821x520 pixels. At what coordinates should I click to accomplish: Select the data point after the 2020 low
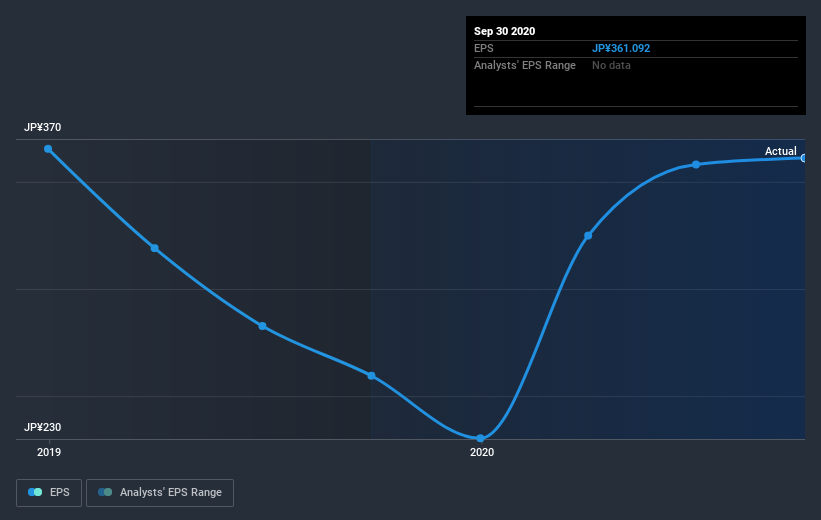point(588,236)
